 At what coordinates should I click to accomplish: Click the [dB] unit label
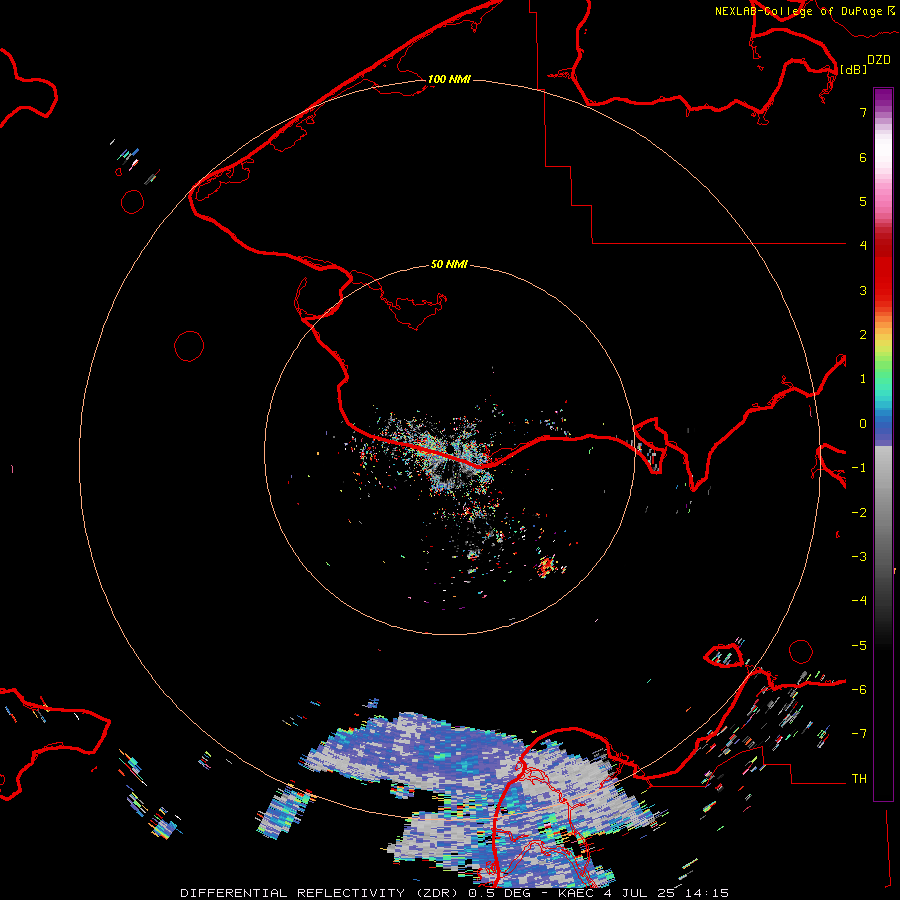point(854,69)
